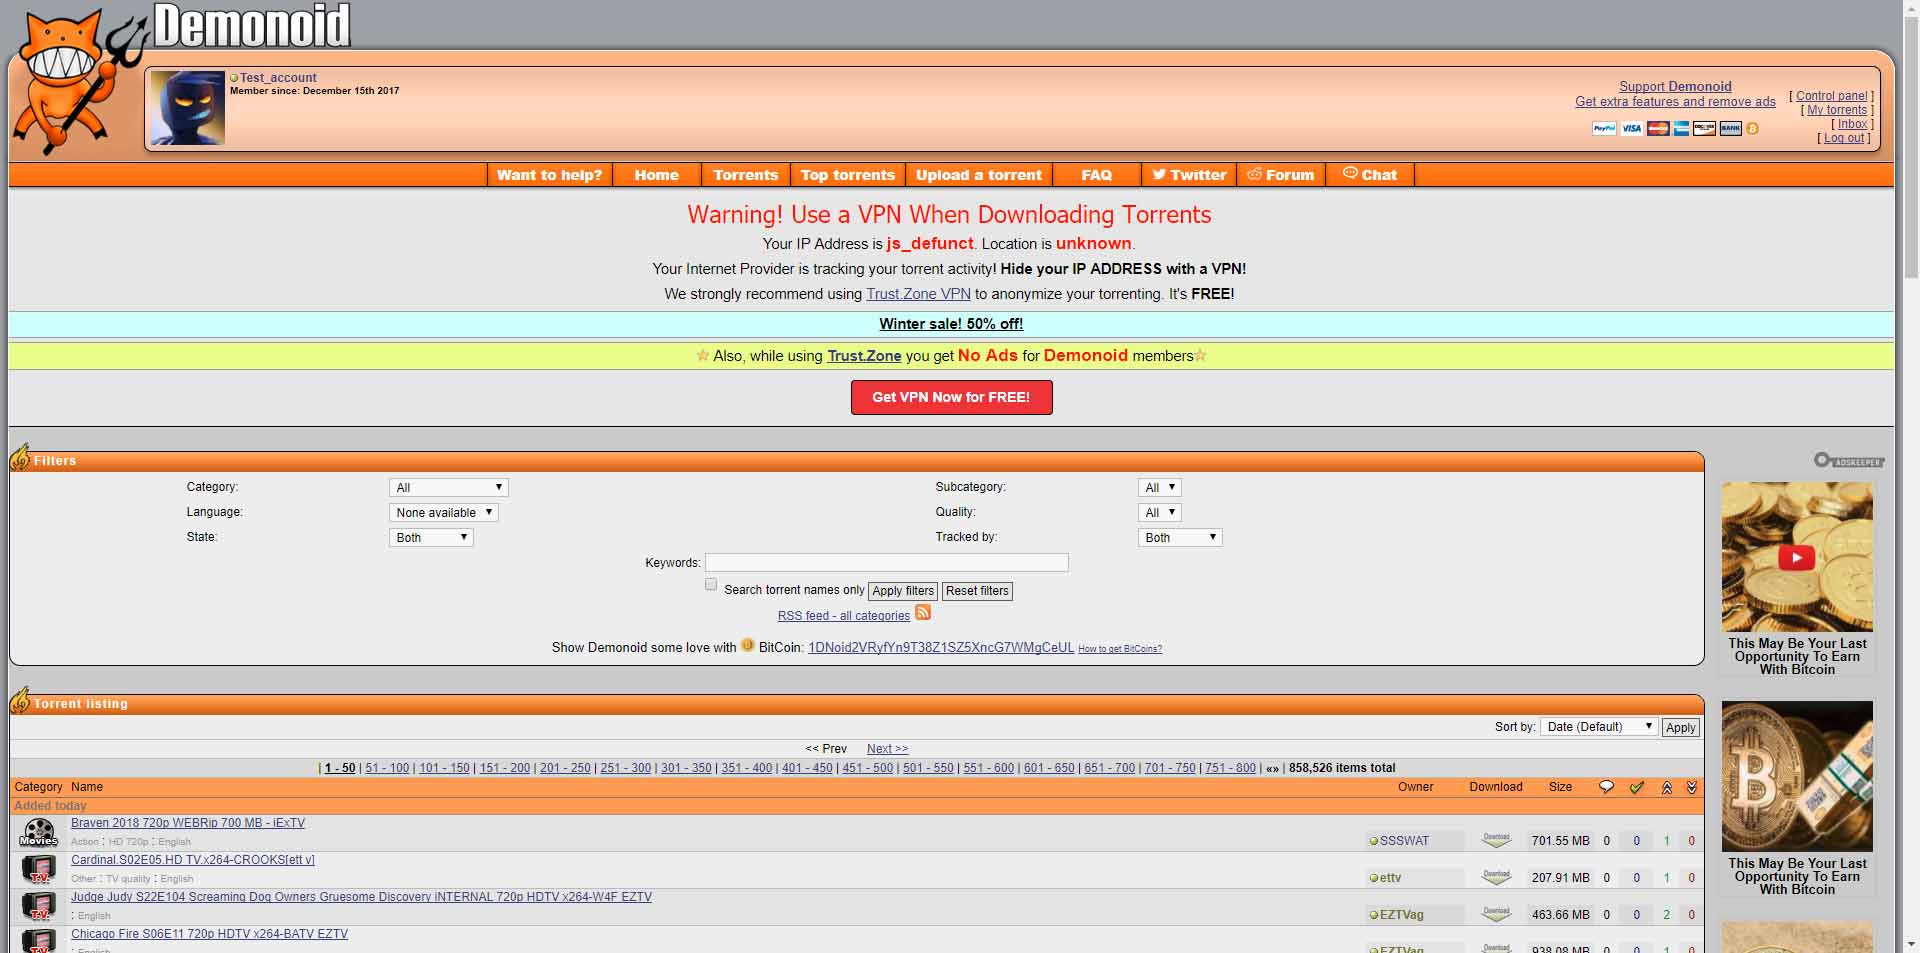Click the comments speech-bubble column header icon
This screenshot has height=953, width=1920.
pyautogui.click(x=1606, y=787)
